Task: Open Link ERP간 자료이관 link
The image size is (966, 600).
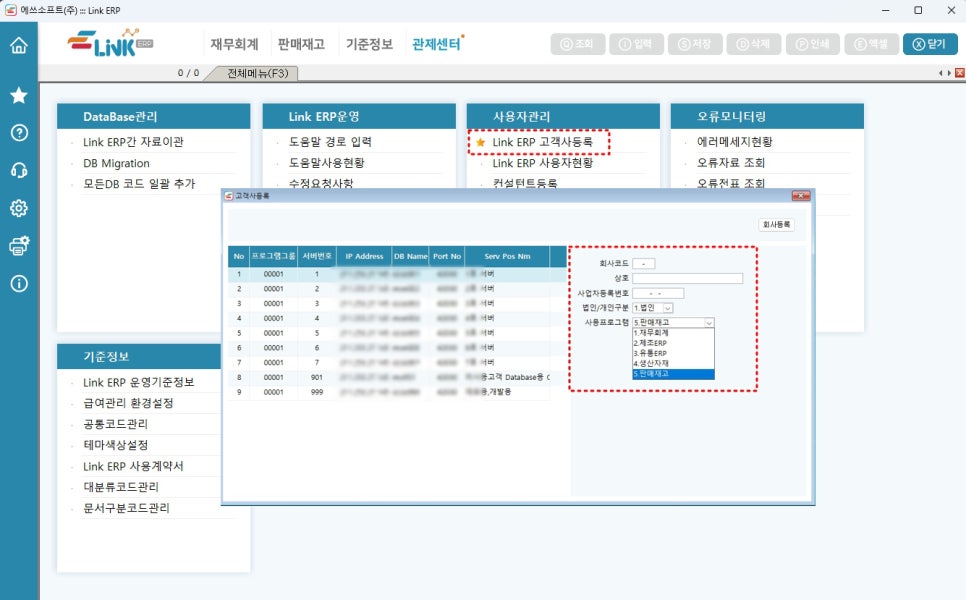Action: (x=133, y=142)
